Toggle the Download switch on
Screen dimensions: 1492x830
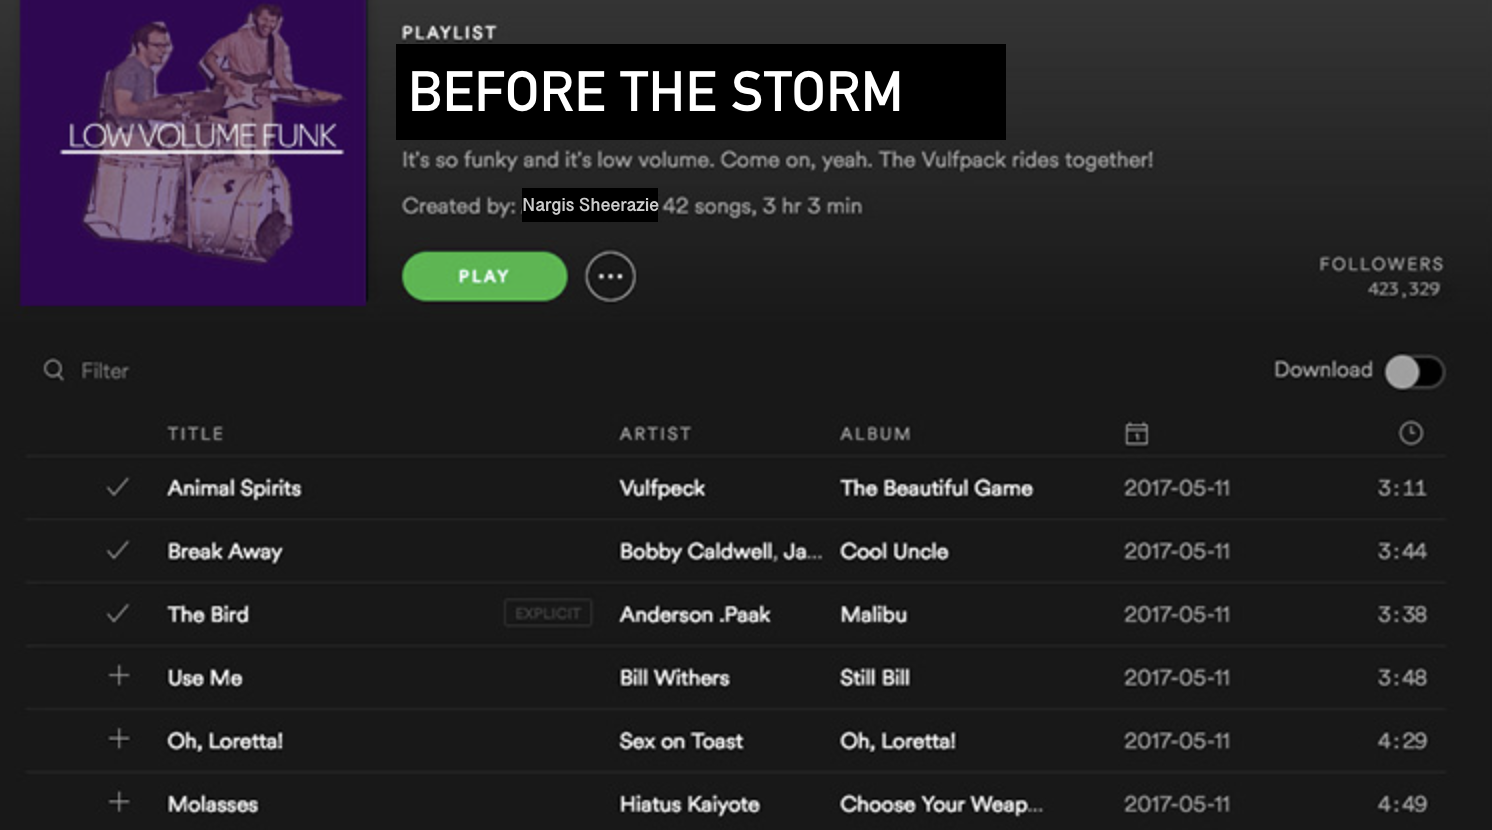pos(1414,371)
